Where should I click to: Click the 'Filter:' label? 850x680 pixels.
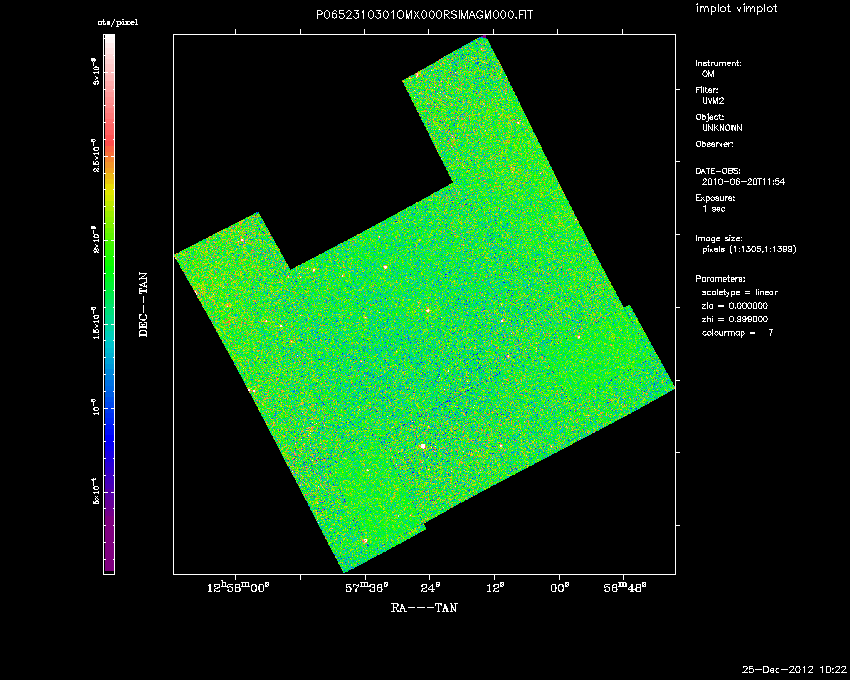[707, 90]
